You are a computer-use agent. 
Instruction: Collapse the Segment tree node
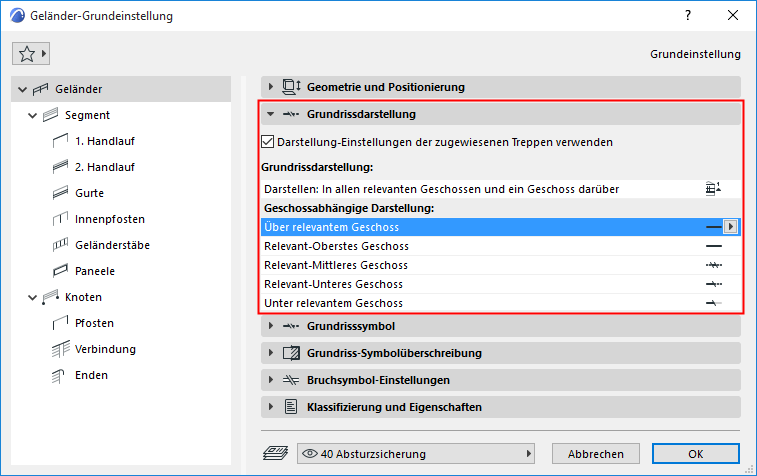[x=34, y=115]
